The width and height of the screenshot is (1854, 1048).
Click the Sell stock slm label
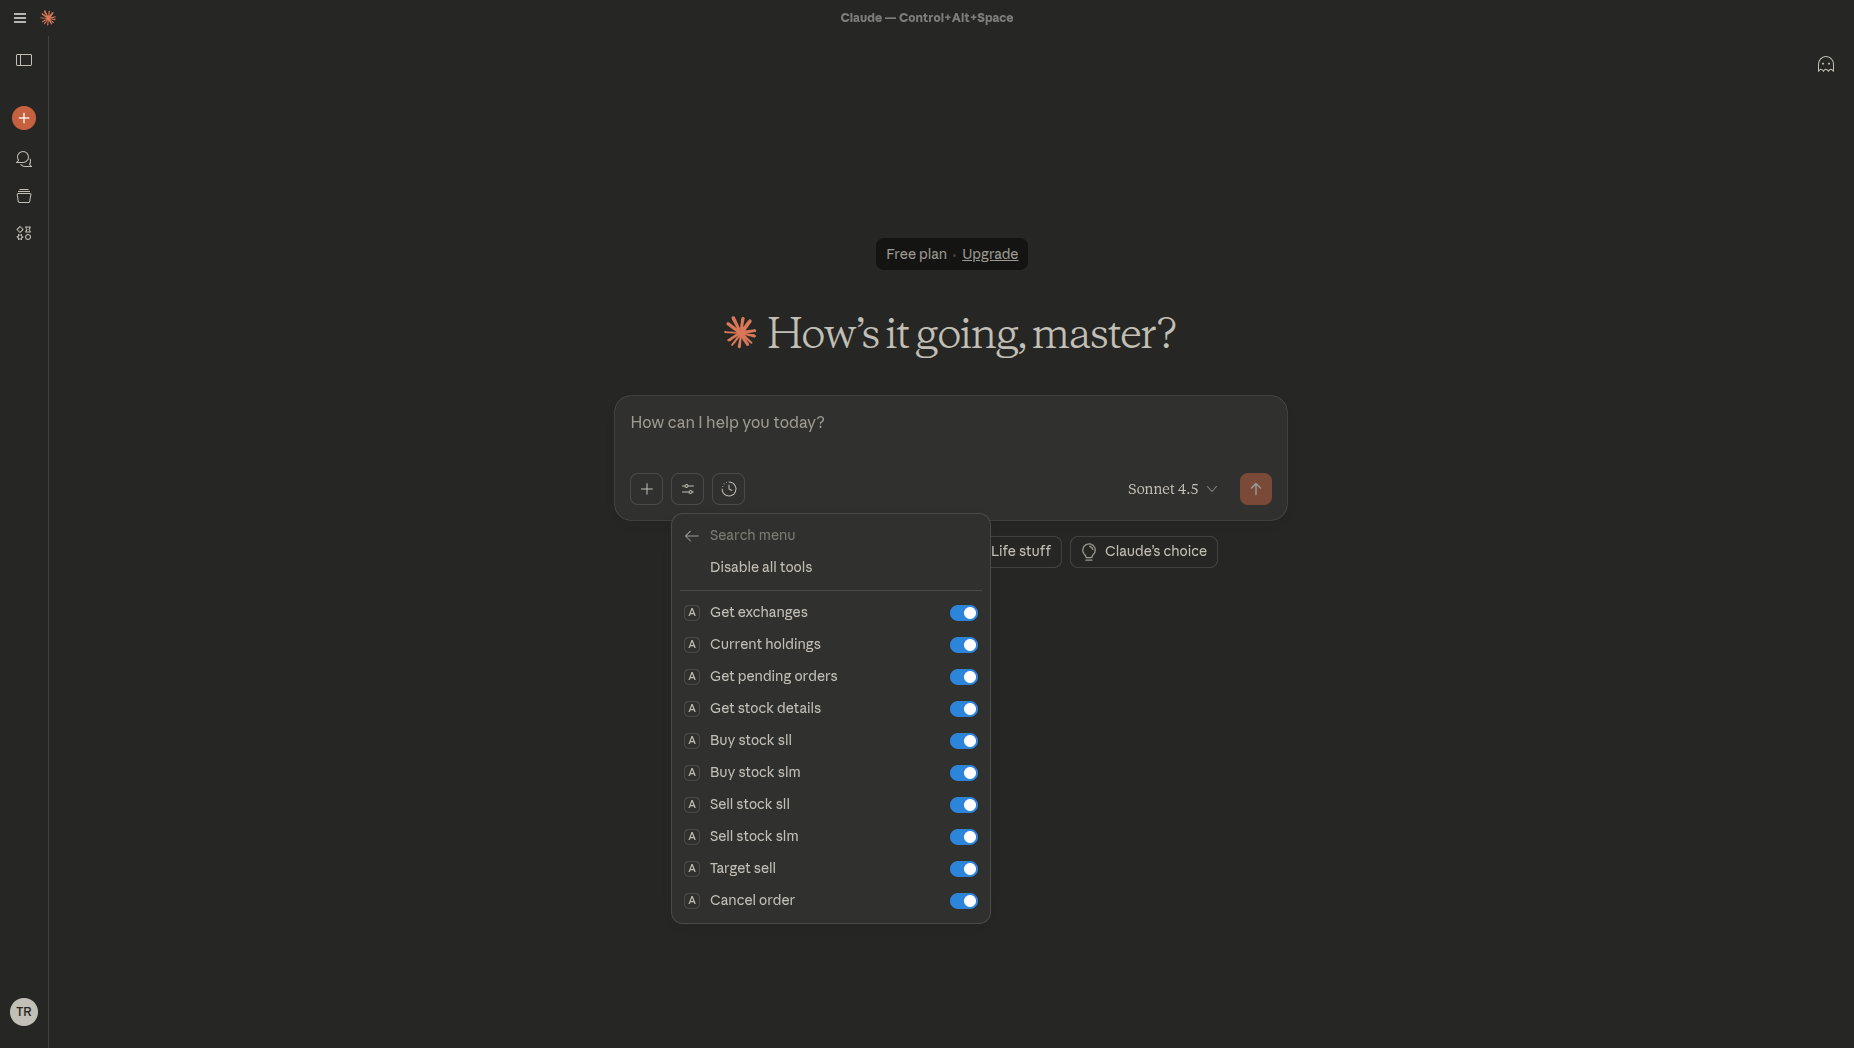[754, 836]
